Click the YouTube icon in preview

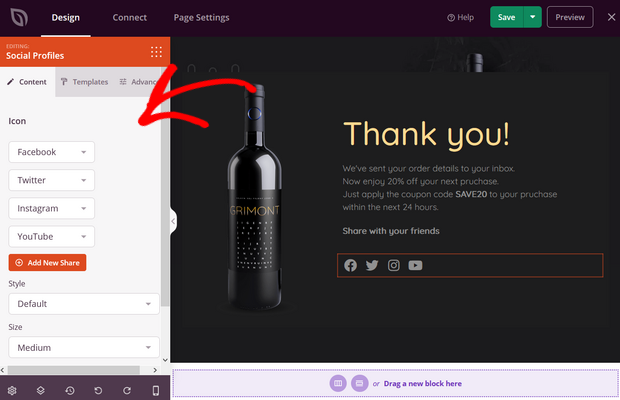tap(415, 265)
